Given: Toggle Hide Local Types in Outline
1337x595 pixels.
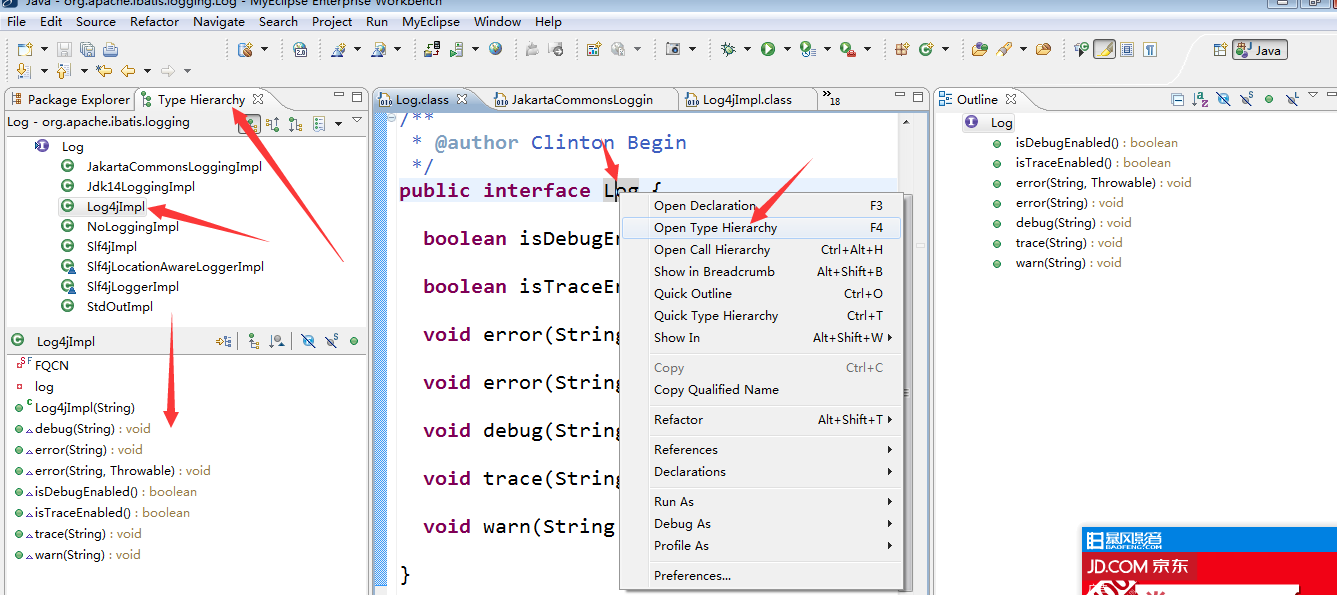Looking at the screenshot, I should (x=1293, y=99).
